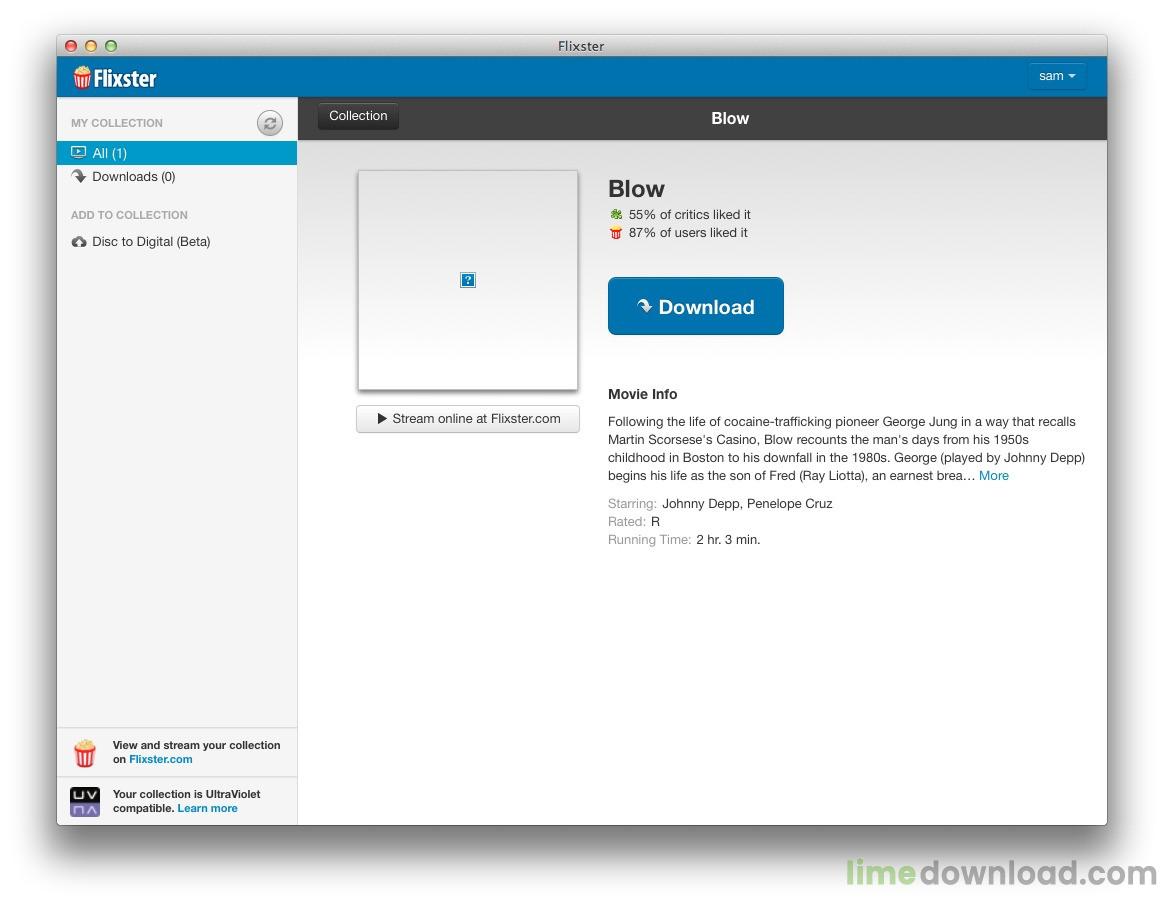Click '87% of users liked it' text
This screenshot has height=904, width=1164.
(x=688, y=233)
